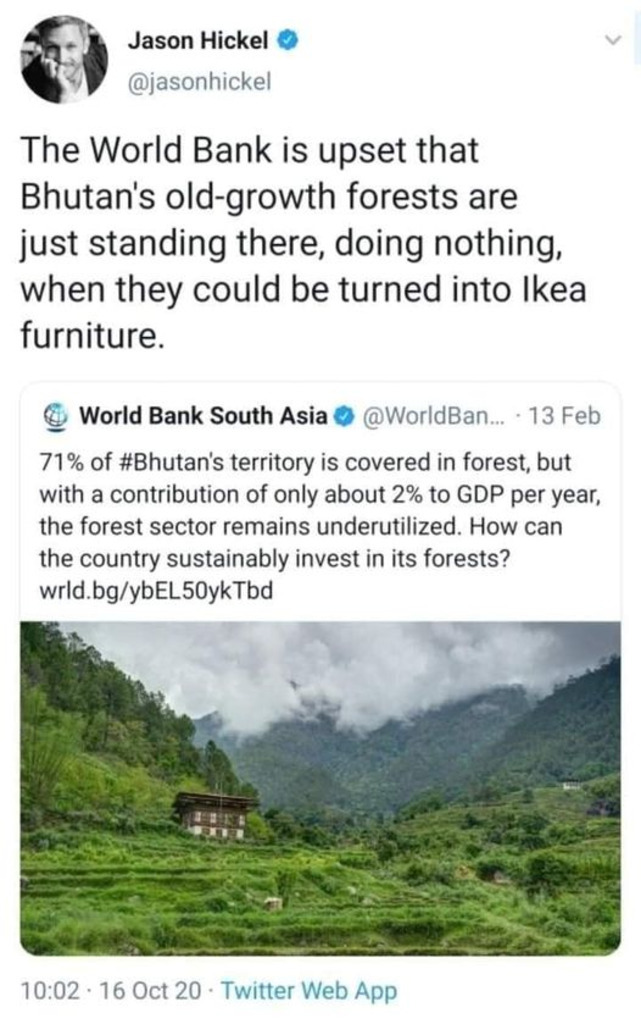The height and width of the screenshot is (1024, 641).
Task: Click the traditional house in the photo
Action: (x=213, y=814)
